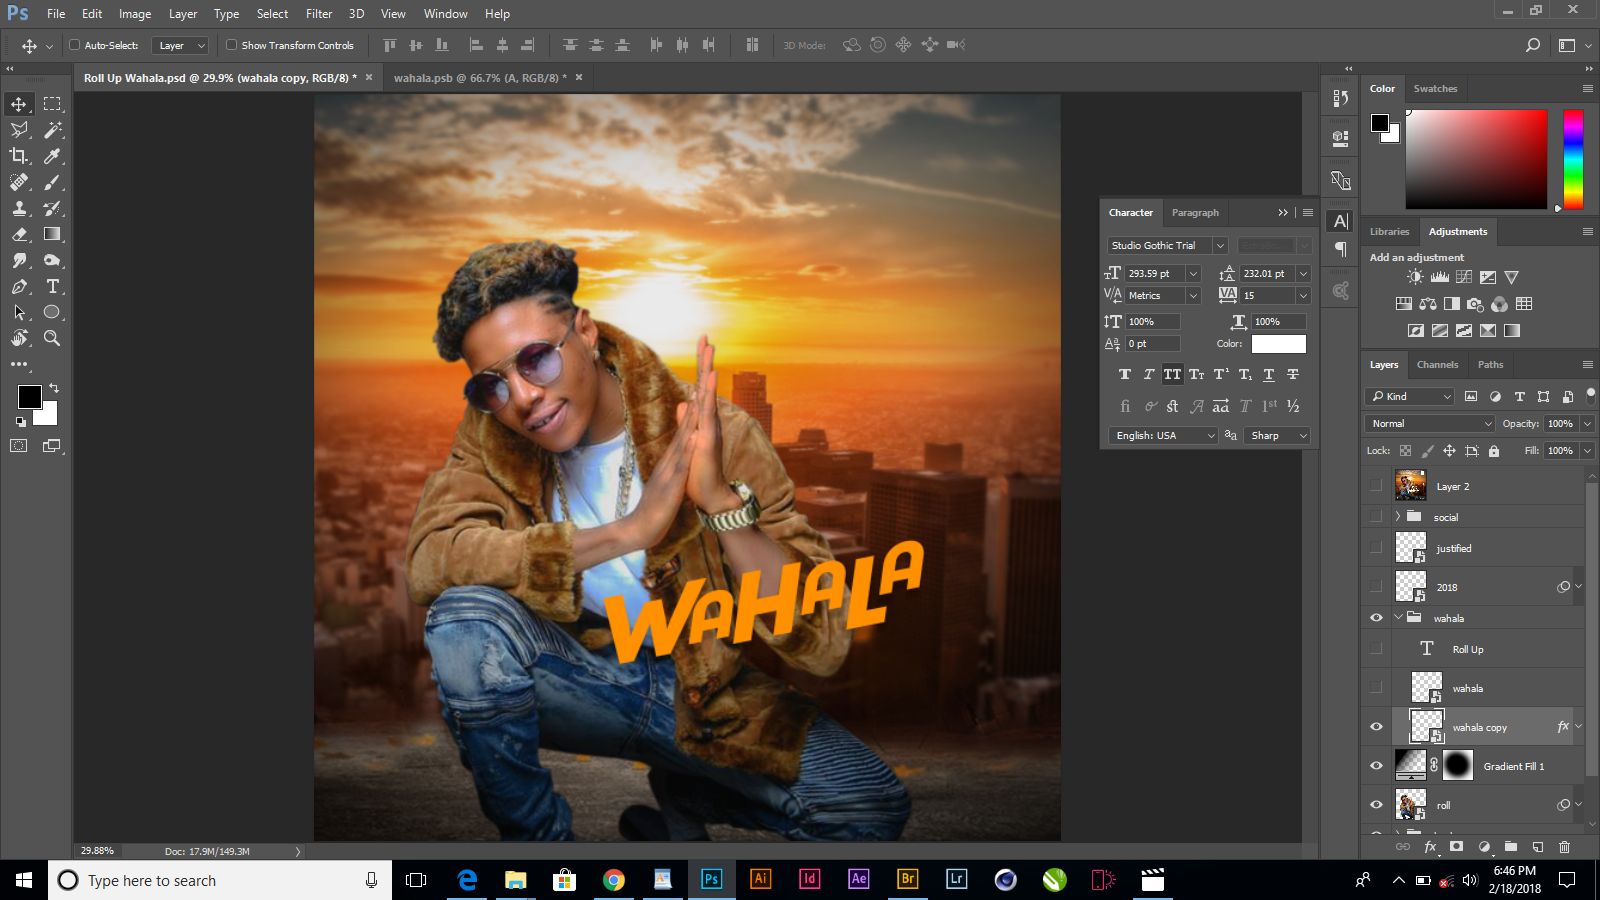Image resolution: width=1600 pixels, height=900 pixels.
Task: Select the Magic Wand tool
Action: click(52, 130)
